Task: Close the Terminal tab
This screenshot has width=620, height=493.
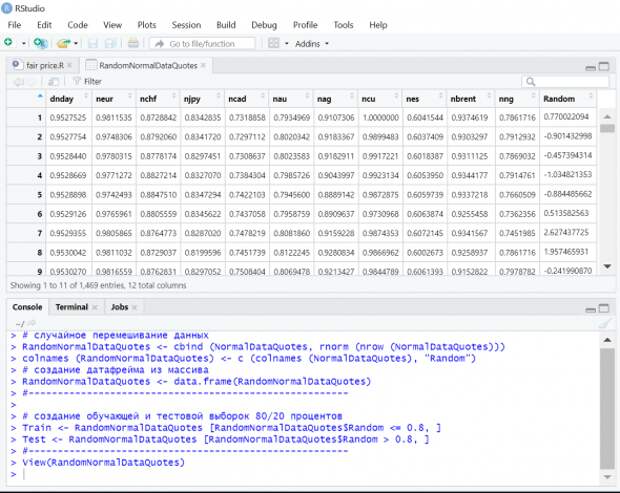Action: tap(95, 307)
